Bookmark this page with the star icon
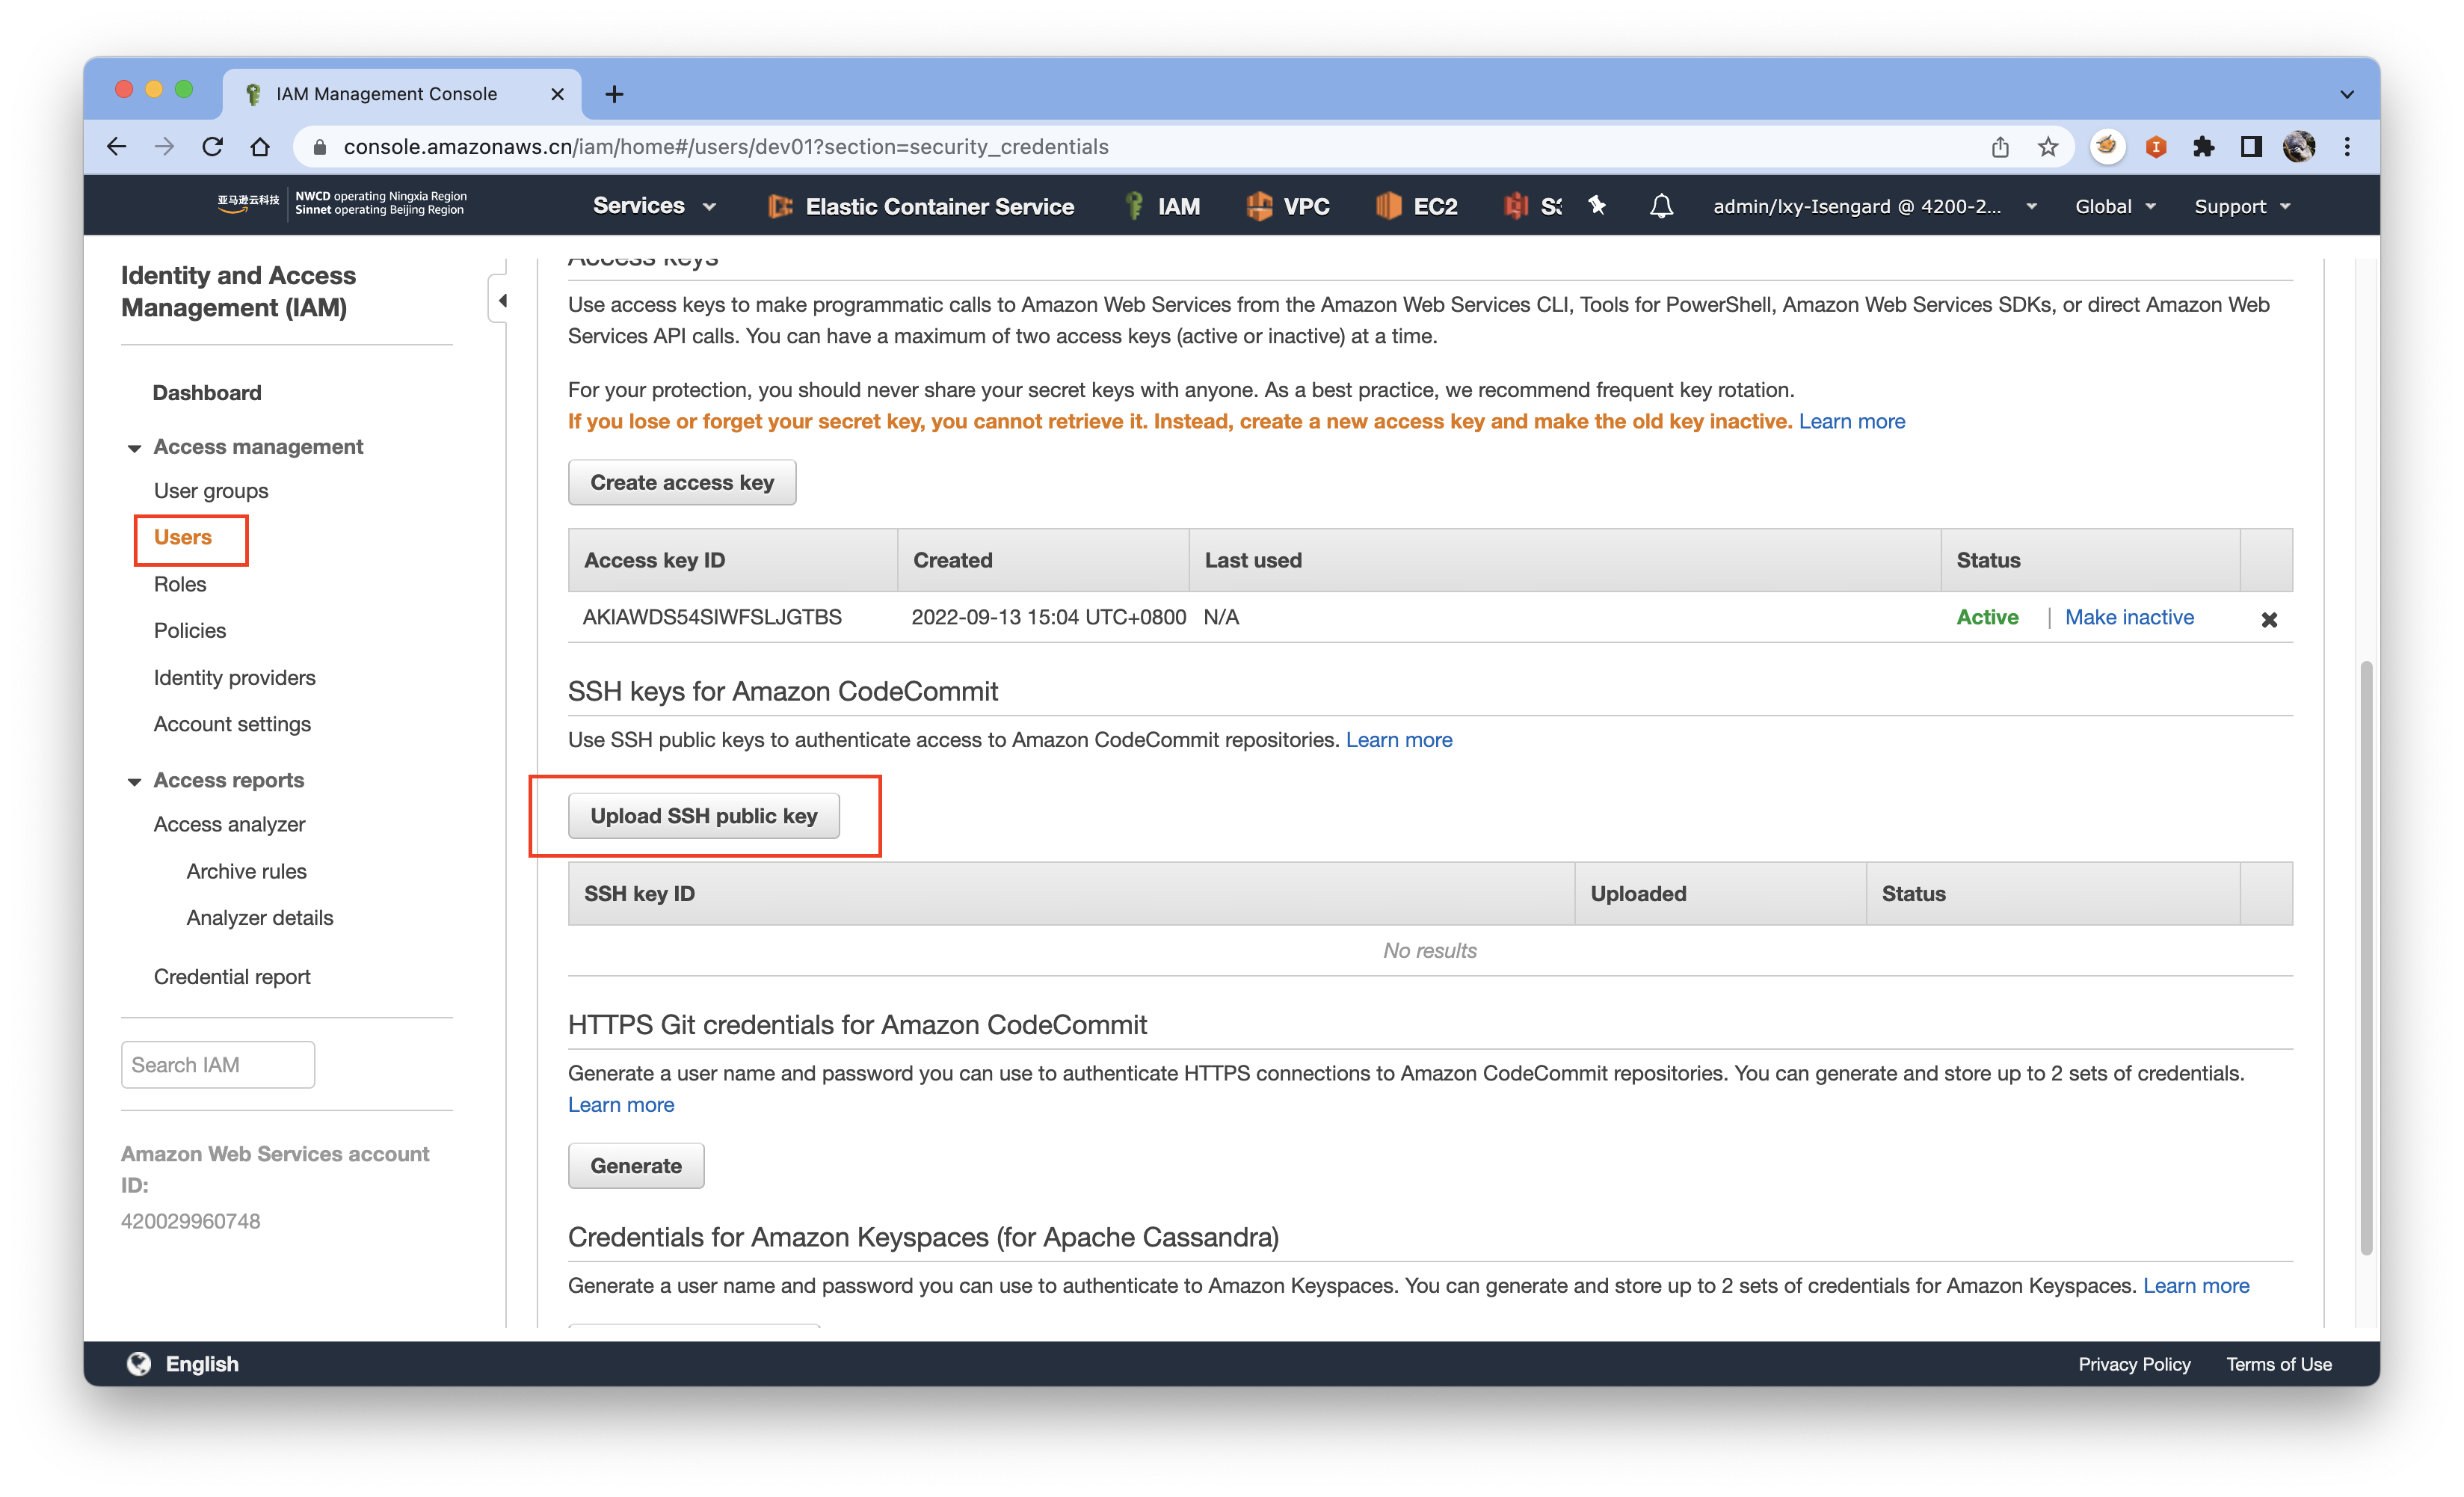 click(x=2048, y=147)
